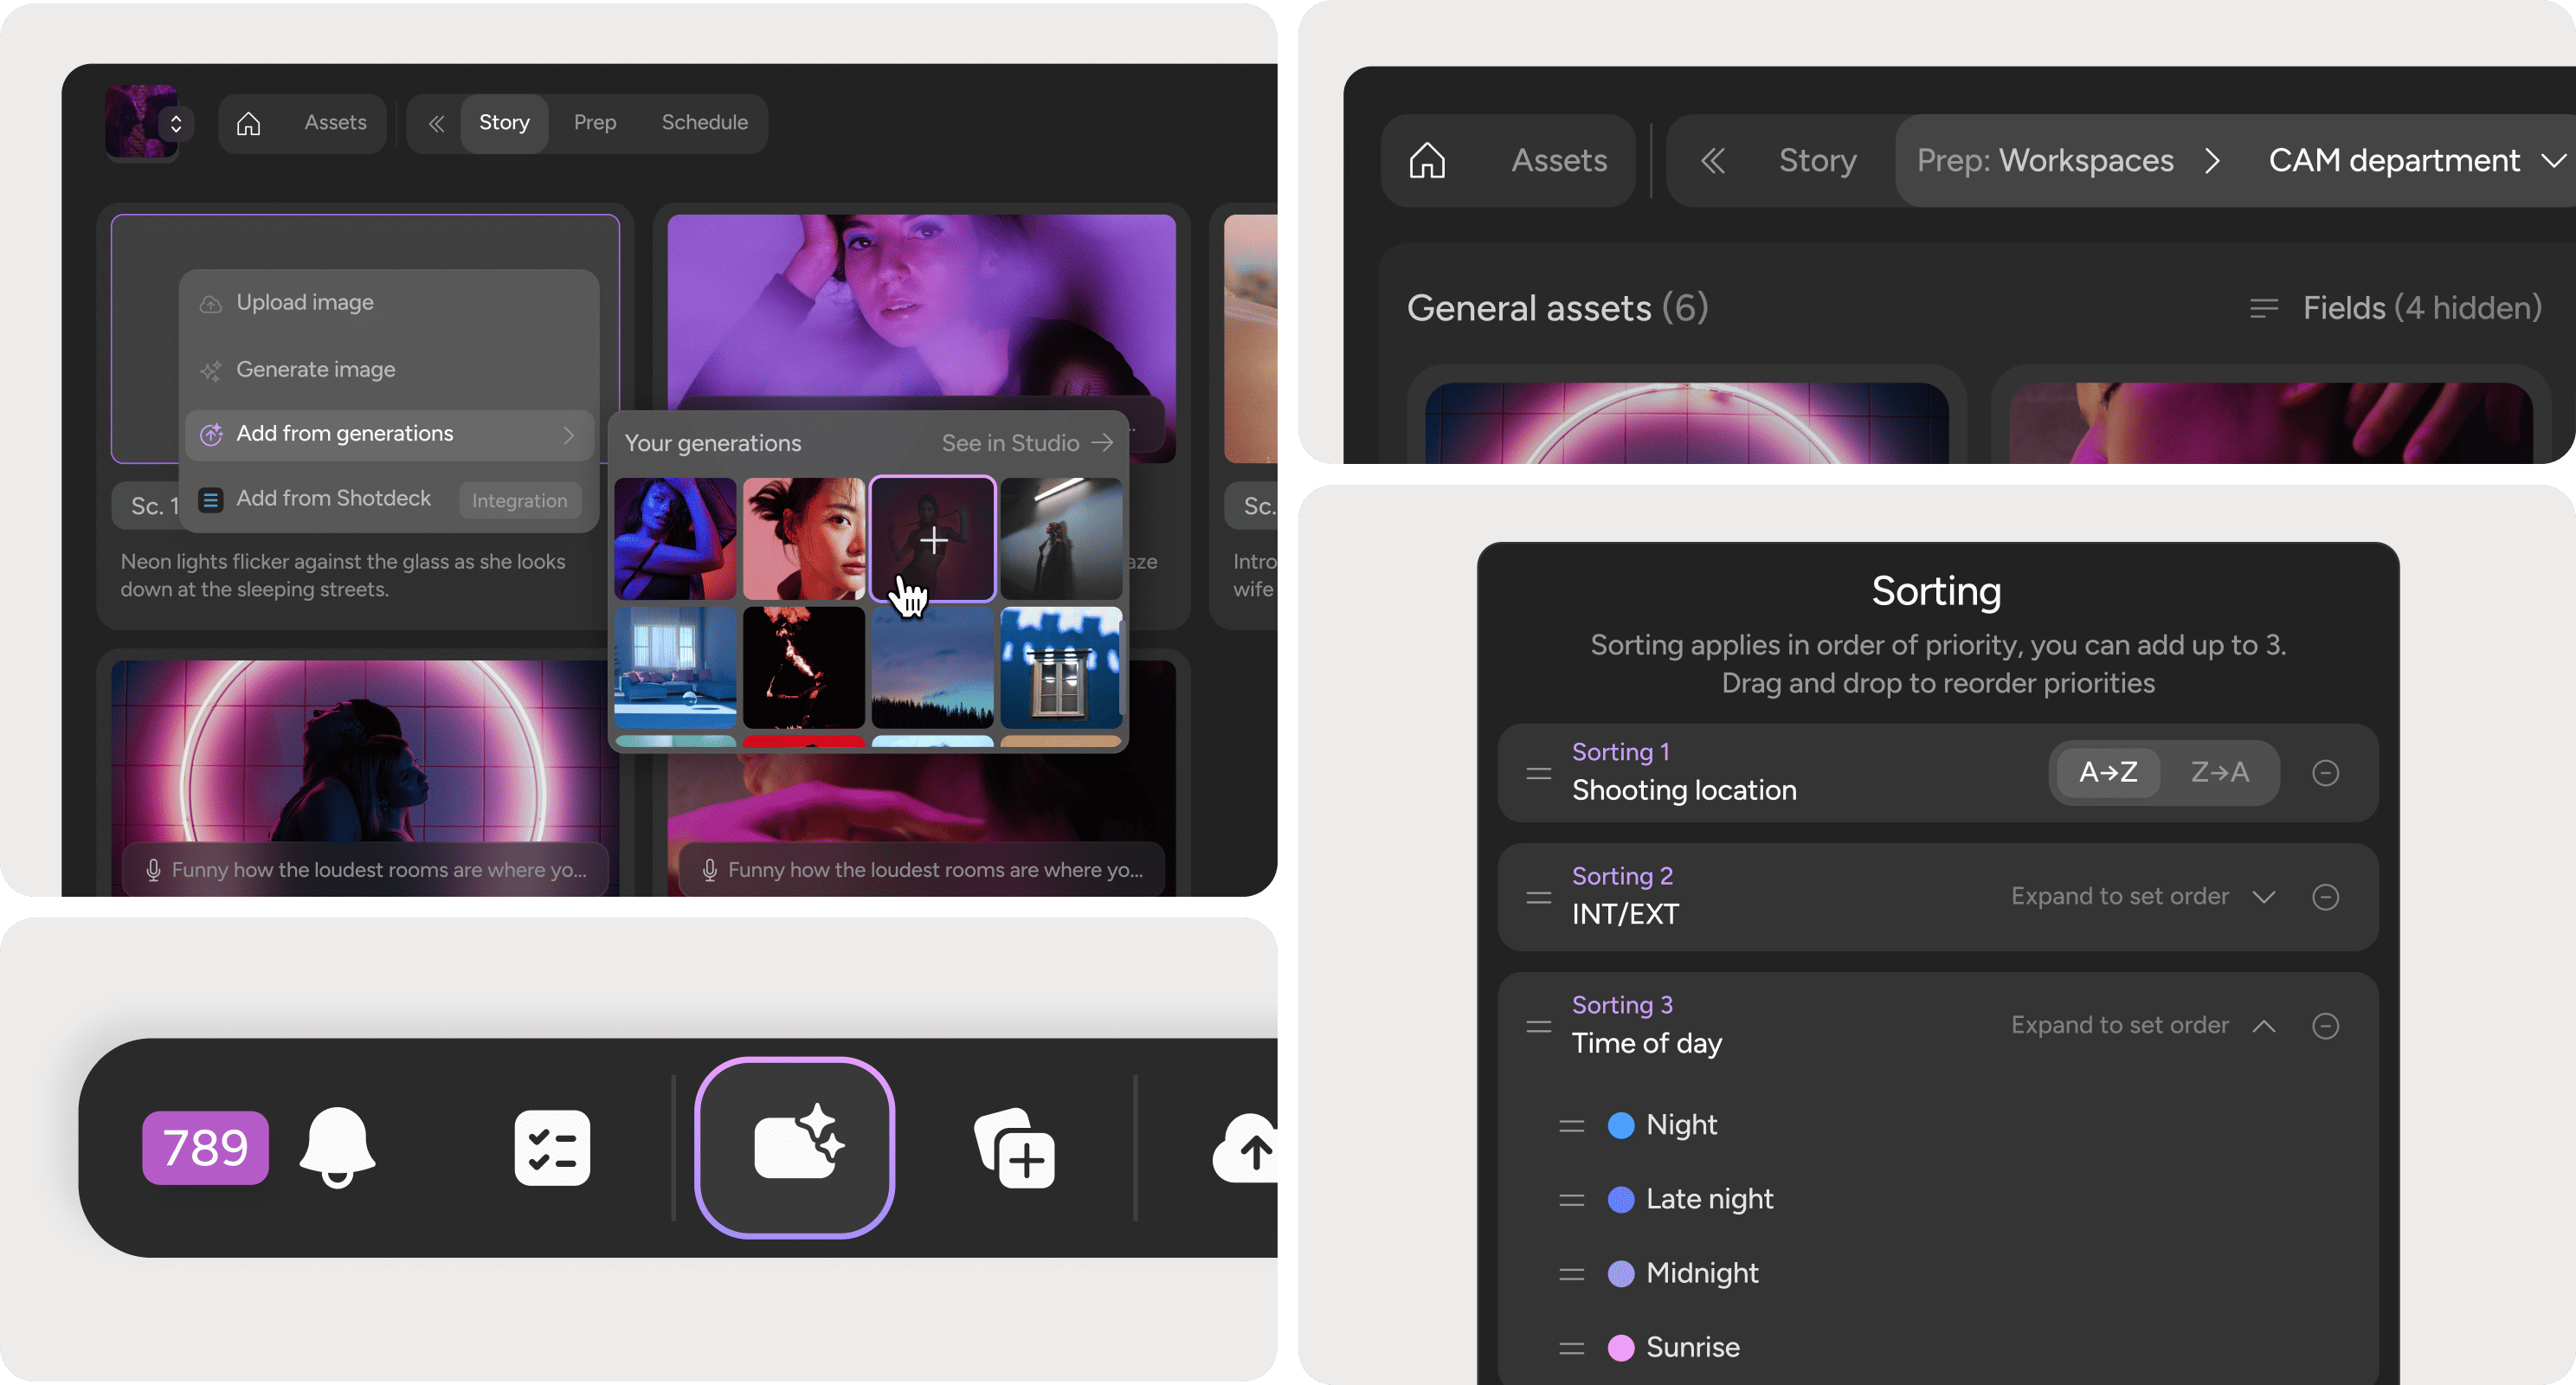Screen dimensions: 2576x1385
Task: Expand Sorting 2 INT/EXT order chevron
Action: point(2264,897)
